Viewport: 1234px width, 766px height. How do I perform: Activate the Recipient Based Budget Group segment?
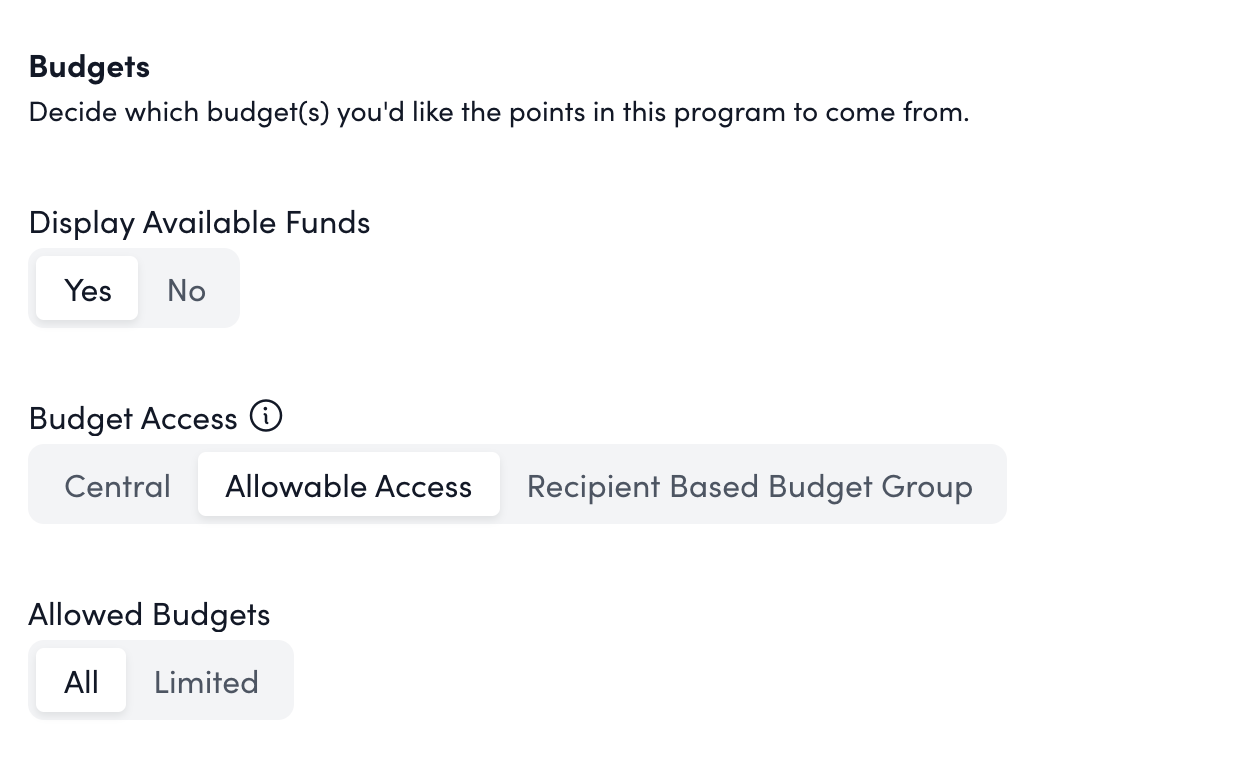point(749,485)
